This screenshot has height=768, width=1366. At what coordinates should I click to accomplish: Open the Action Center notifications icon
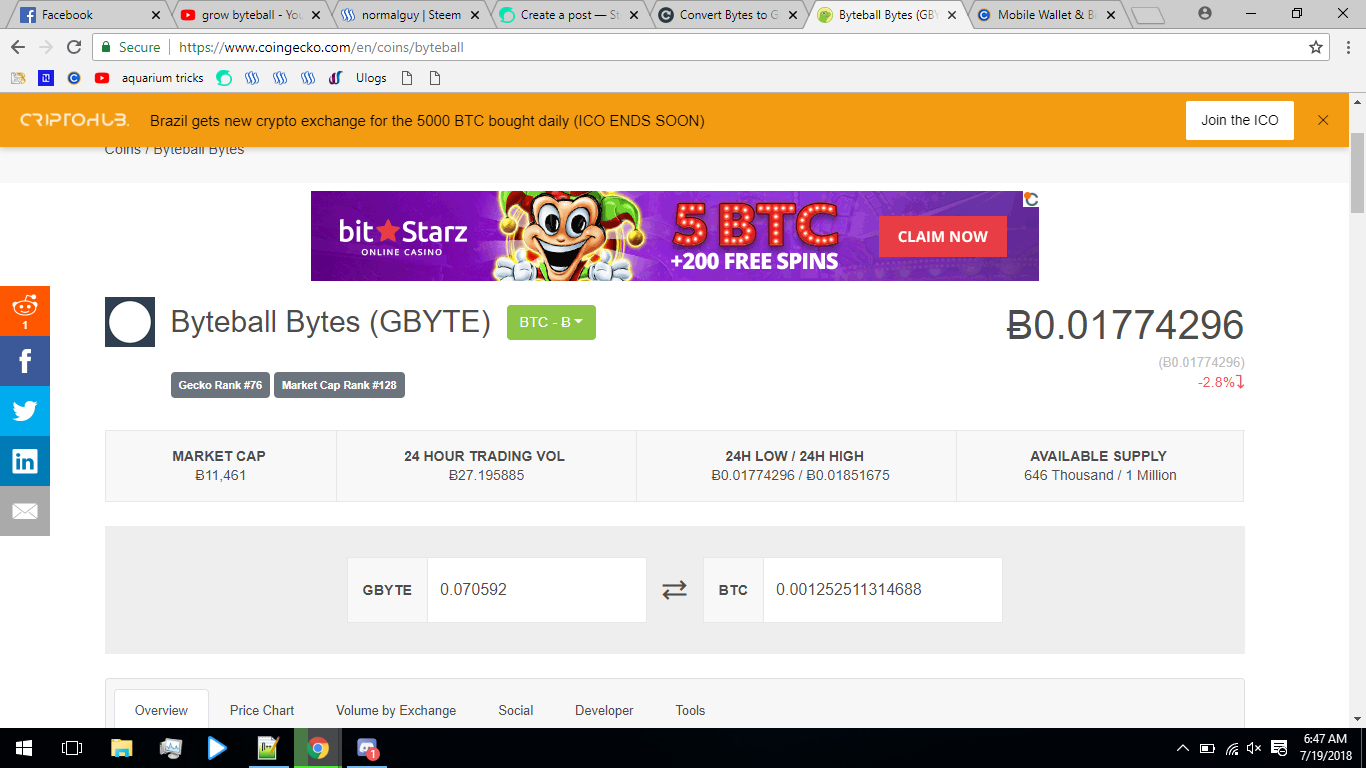pos(1279,747)
